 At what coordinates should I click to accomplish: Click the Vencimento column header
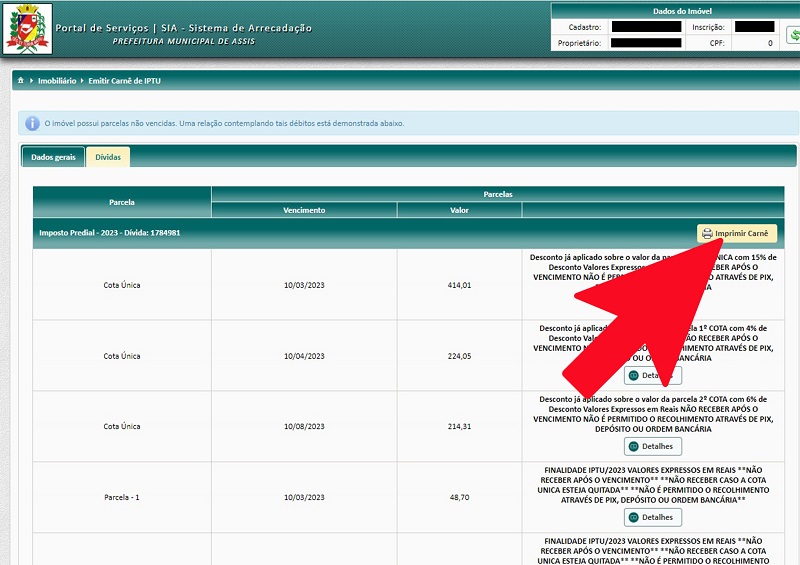304,210
